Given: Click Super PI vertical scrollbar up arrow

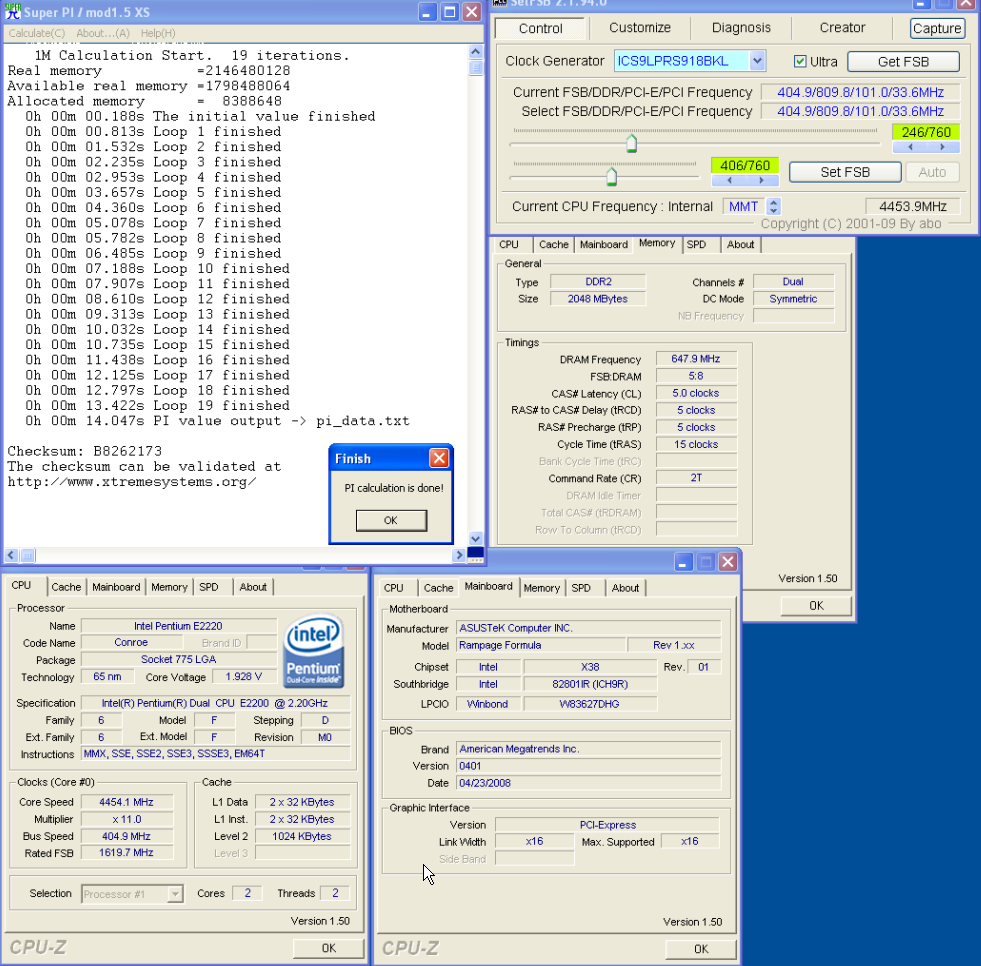Looking at the screenshot, I should 475,51.
